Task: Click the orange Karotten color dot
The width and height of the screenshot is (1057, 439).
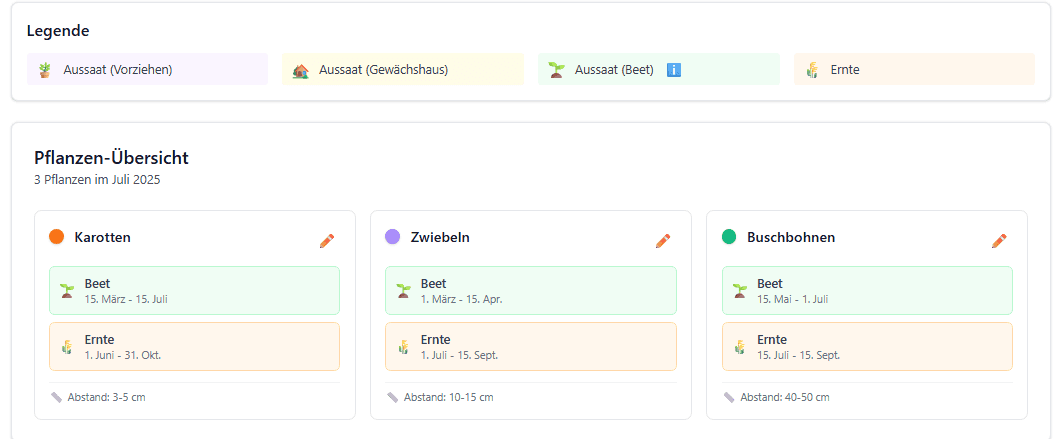Action: click(57, 237)
